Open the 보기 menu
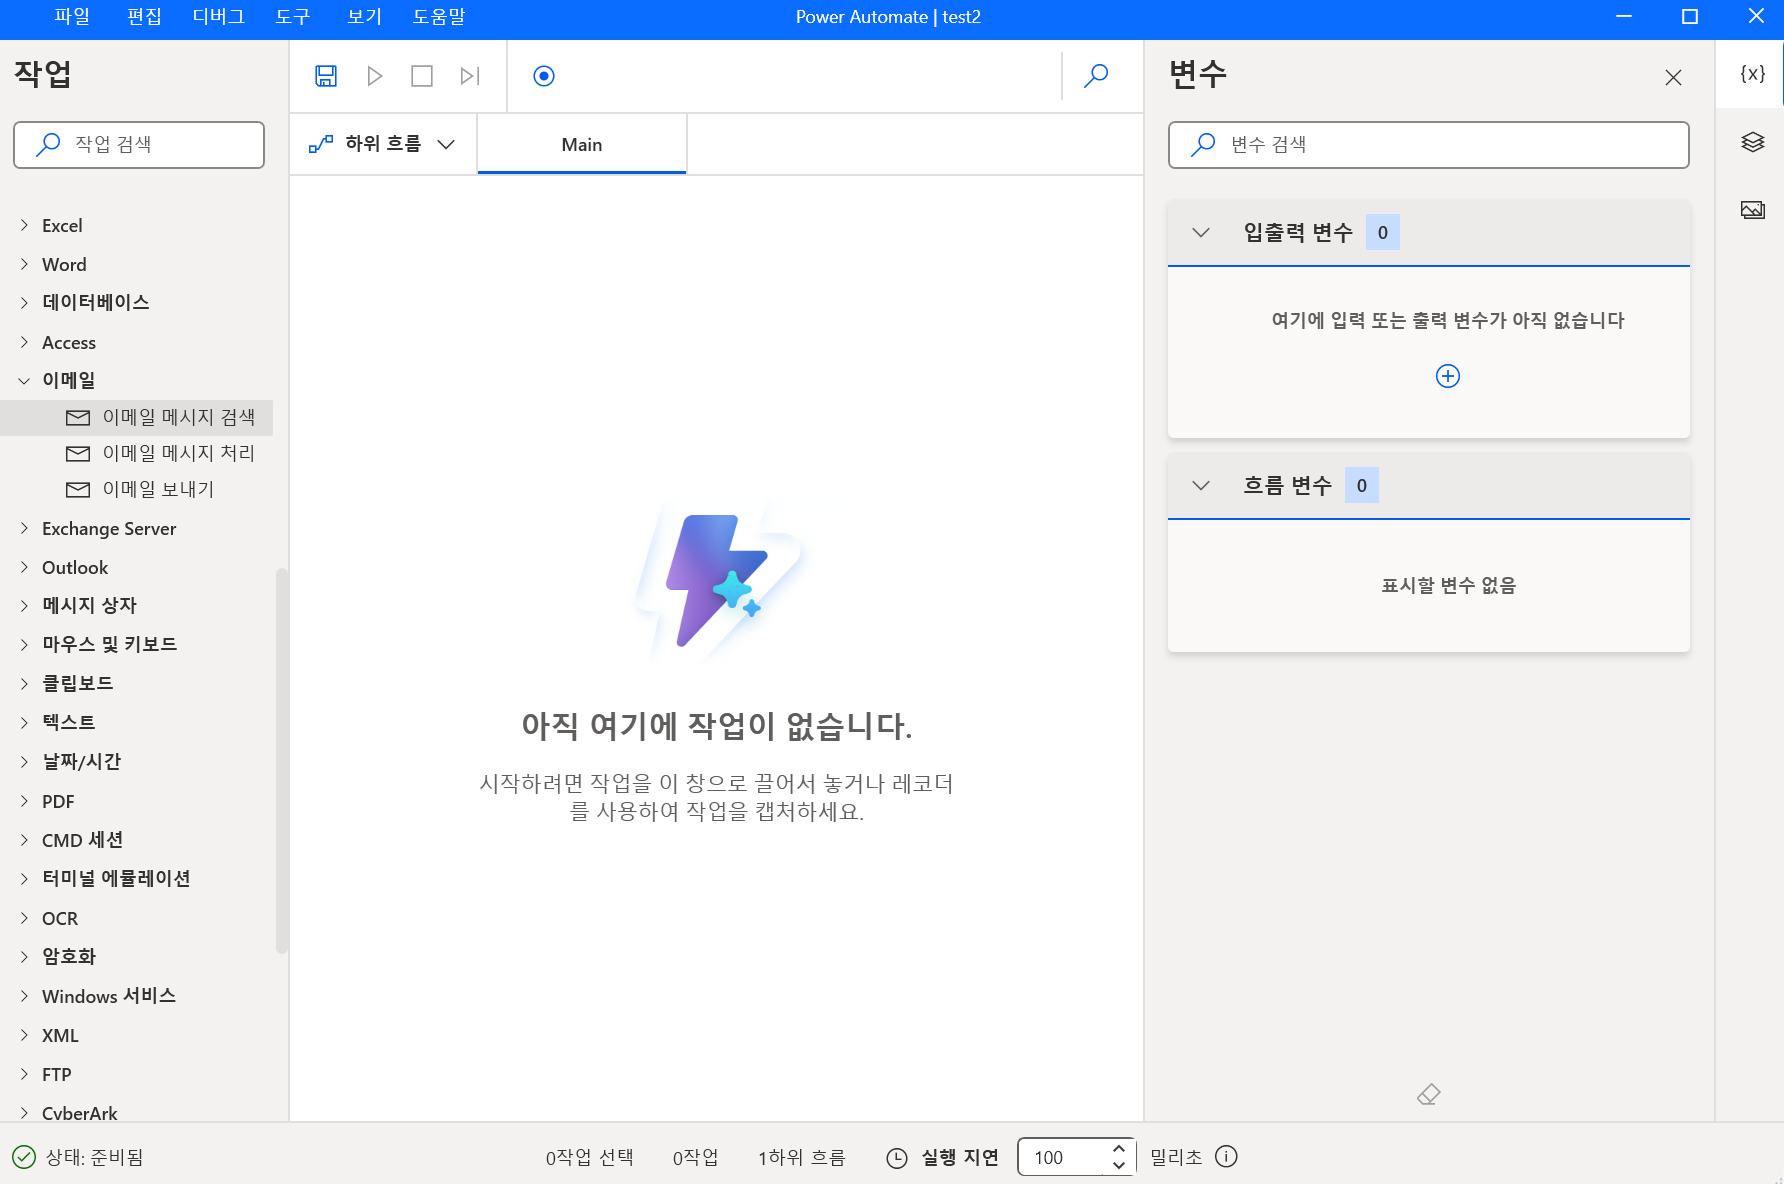This screenshot has height=1184, width=1784. click(364, 17)
